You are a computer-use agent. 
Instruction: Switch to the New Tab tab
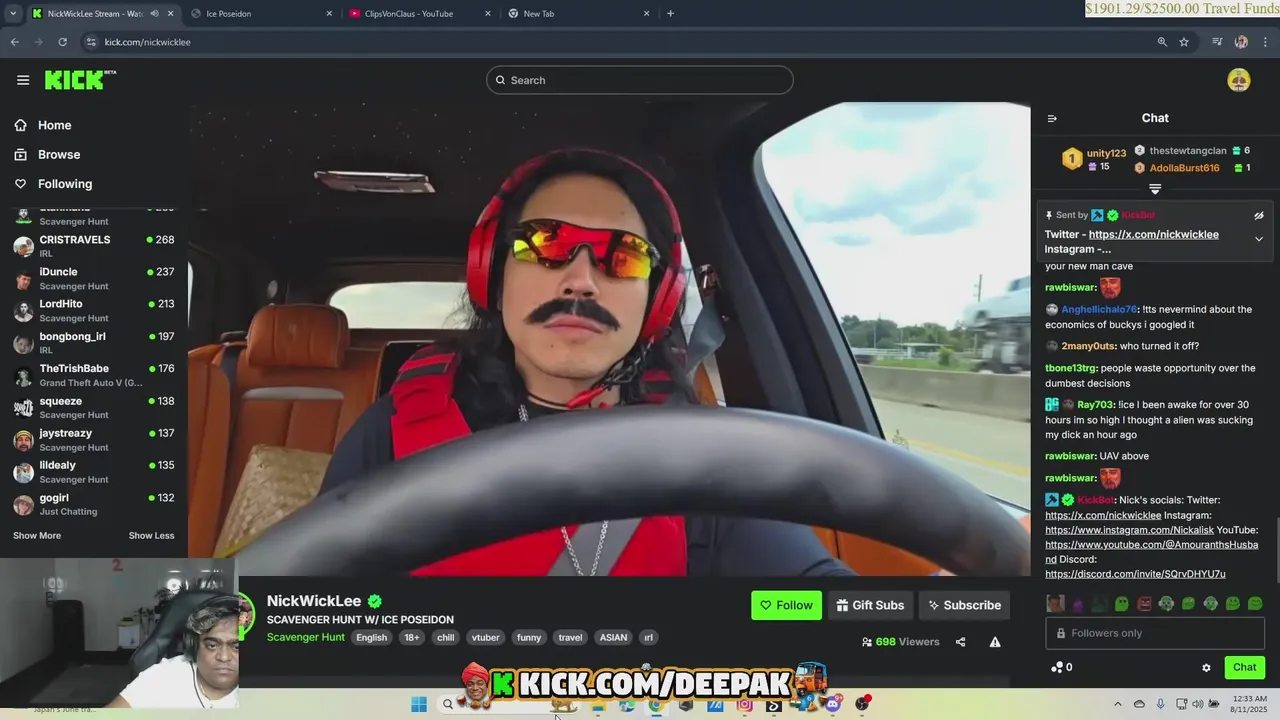tap(578, 14)
